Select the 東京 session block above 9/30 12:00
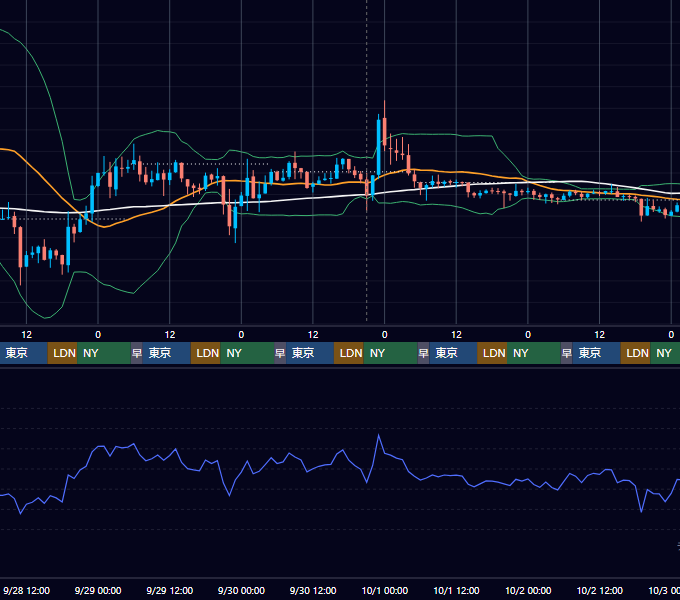 pyautogui.click(x=310, y=353)
